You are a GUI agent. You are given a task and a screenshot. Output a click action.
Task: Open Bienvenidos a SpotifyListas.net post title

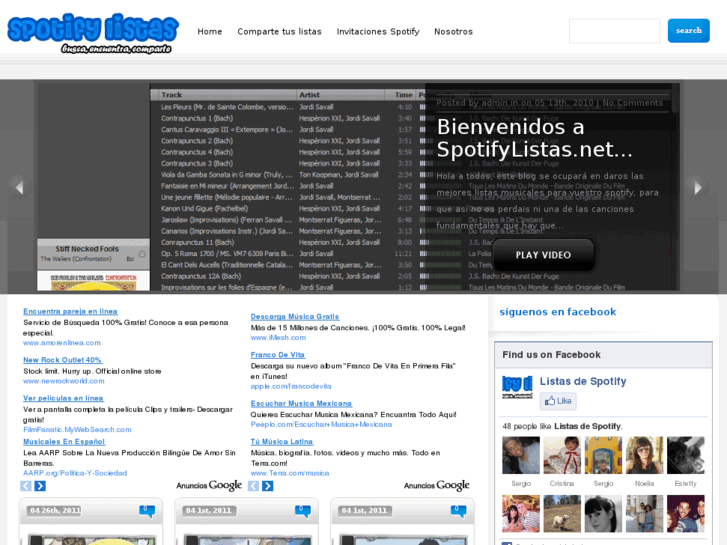(x=535, y=138)
